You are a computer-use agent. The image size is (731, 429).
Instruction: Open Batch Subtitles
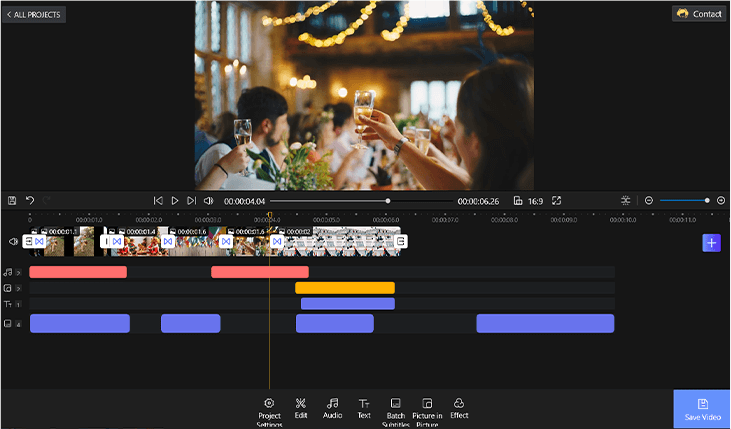click(395, 412)
